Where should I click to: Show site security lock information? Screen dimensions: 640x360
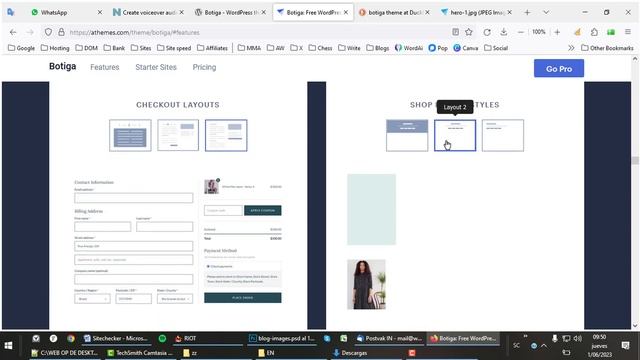(x=61, y=32)
